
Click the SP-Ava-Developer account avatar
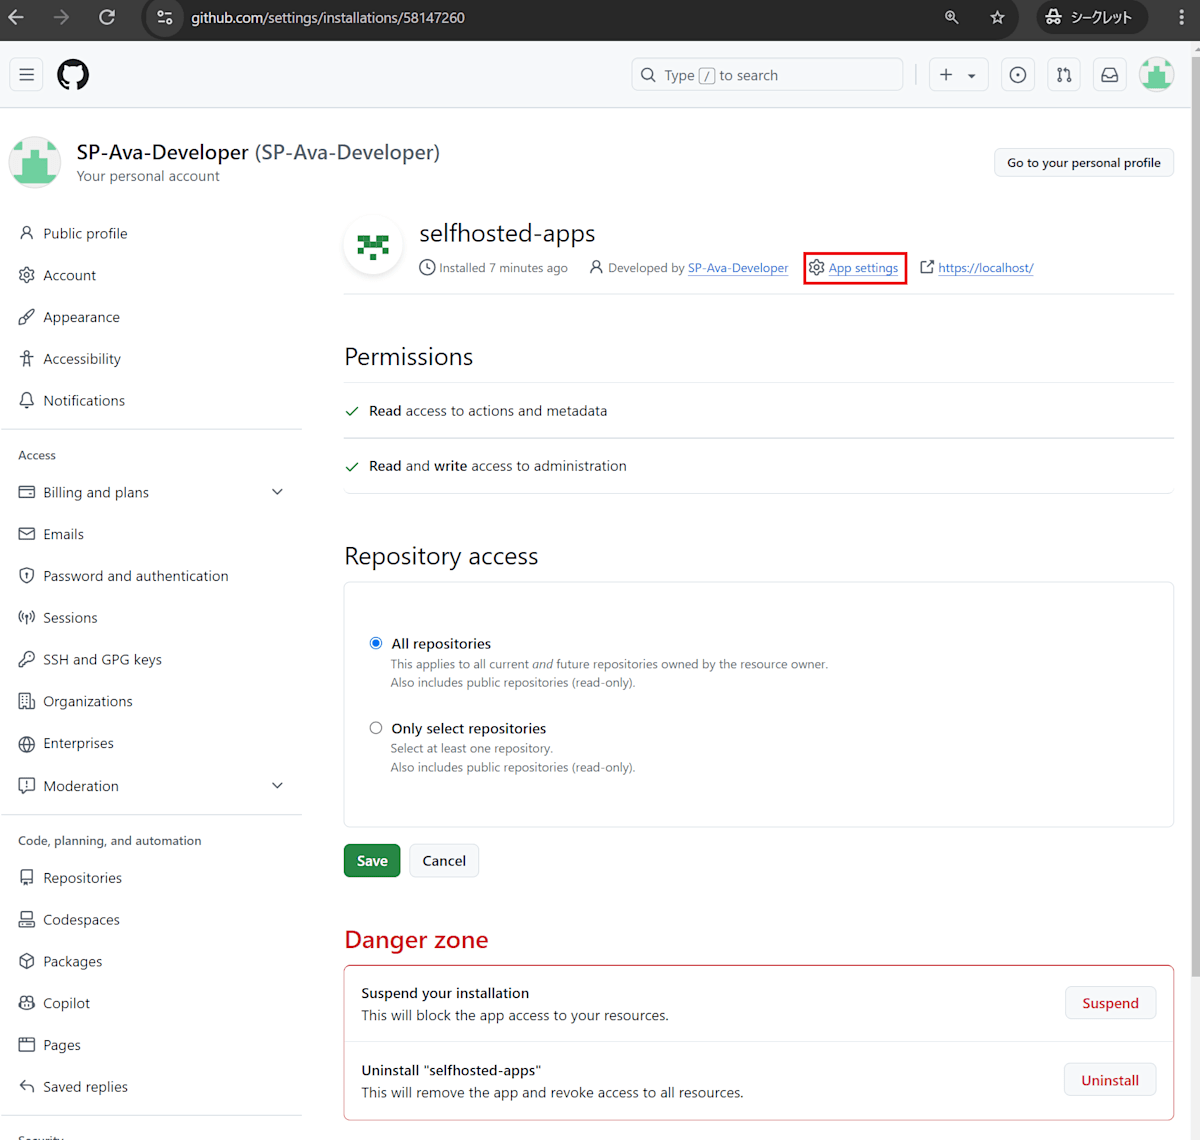click(x=35, y=162)
